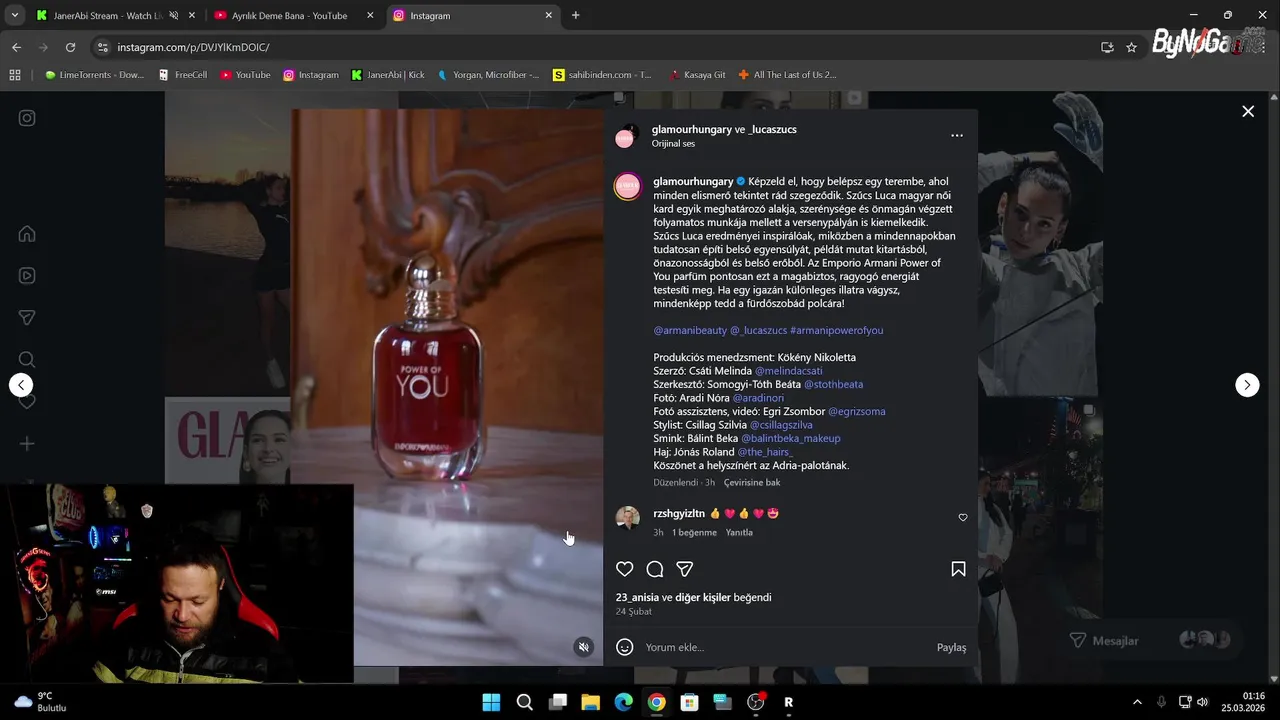
Task: Open JanerAbi | Kick bookmark
Action: [x=388, y=75]
